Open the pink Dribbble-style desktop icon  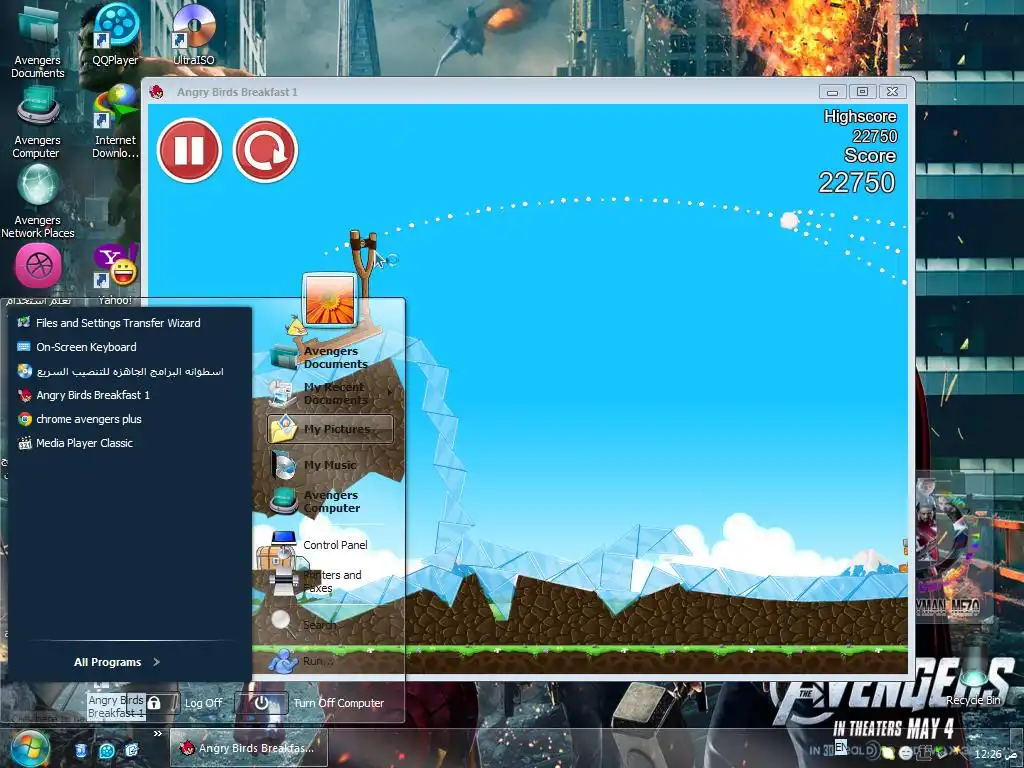[x=39, y=266]
